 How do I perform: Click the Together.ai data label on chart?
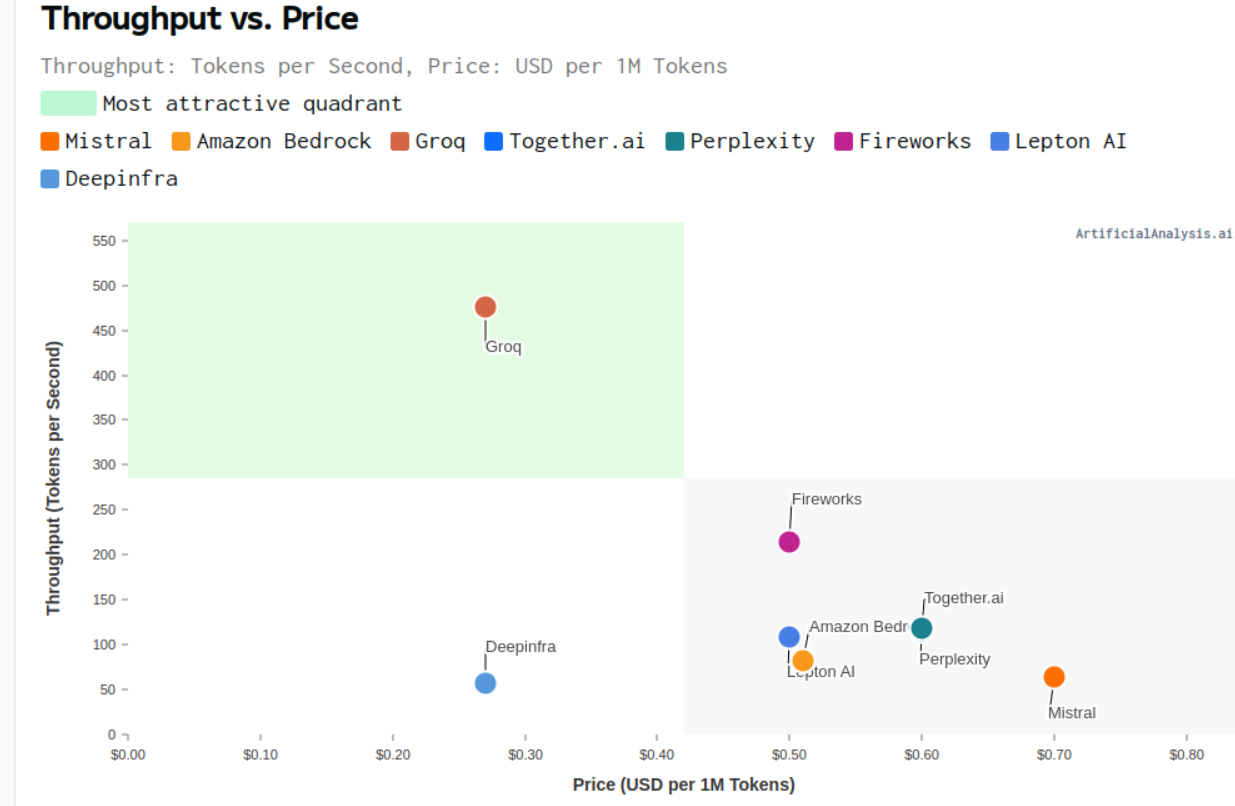963,598
